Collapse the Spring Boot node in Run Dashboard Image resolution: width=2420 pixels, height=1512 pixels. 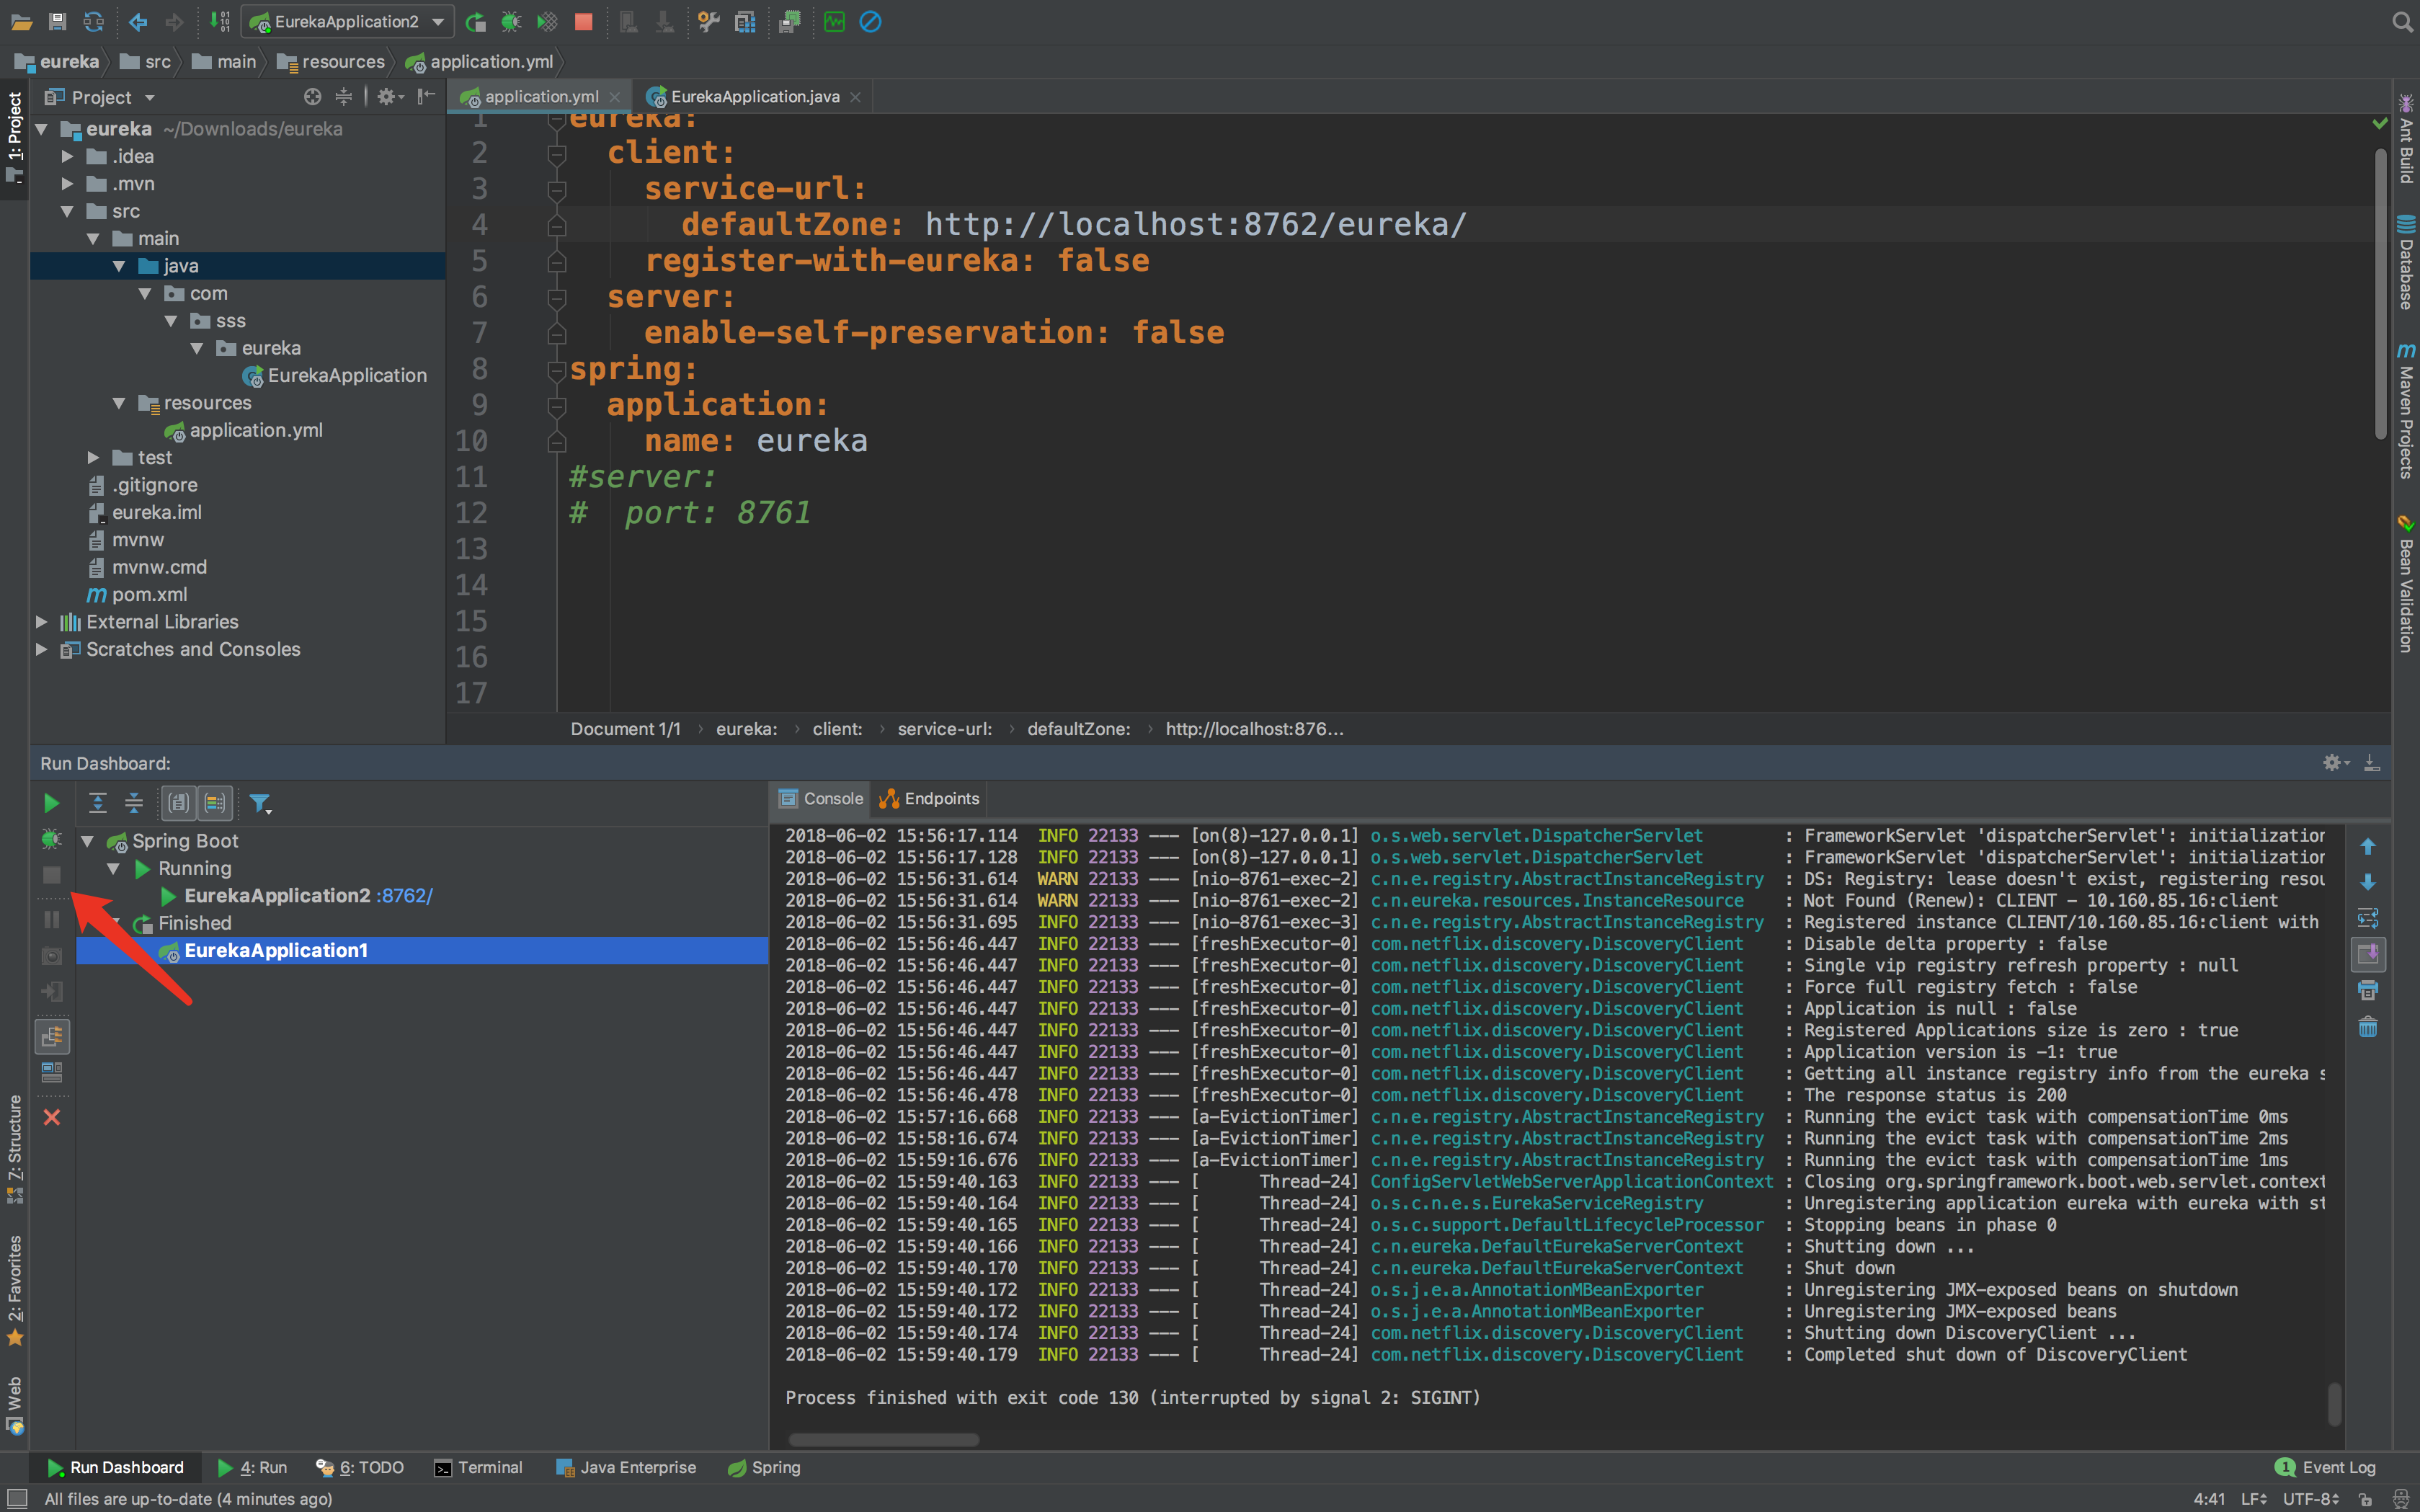coord(87,841)
